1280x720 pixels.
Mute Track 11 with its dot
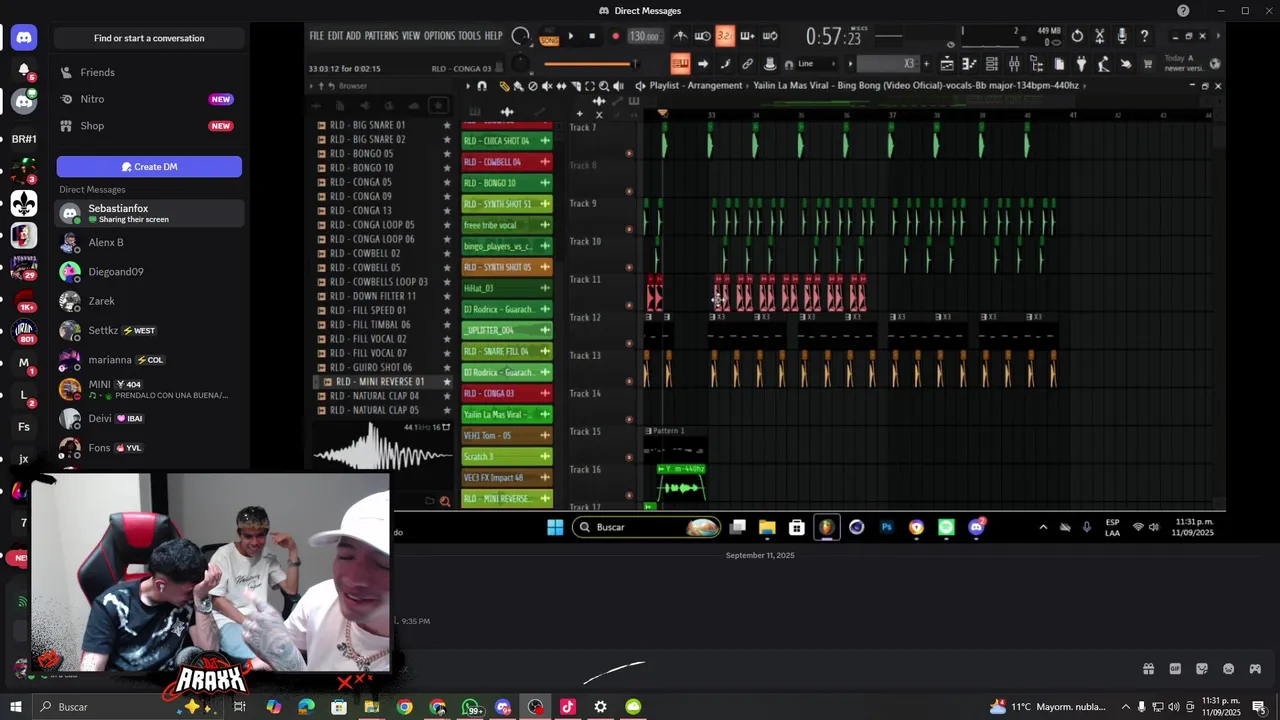[629, 305]
